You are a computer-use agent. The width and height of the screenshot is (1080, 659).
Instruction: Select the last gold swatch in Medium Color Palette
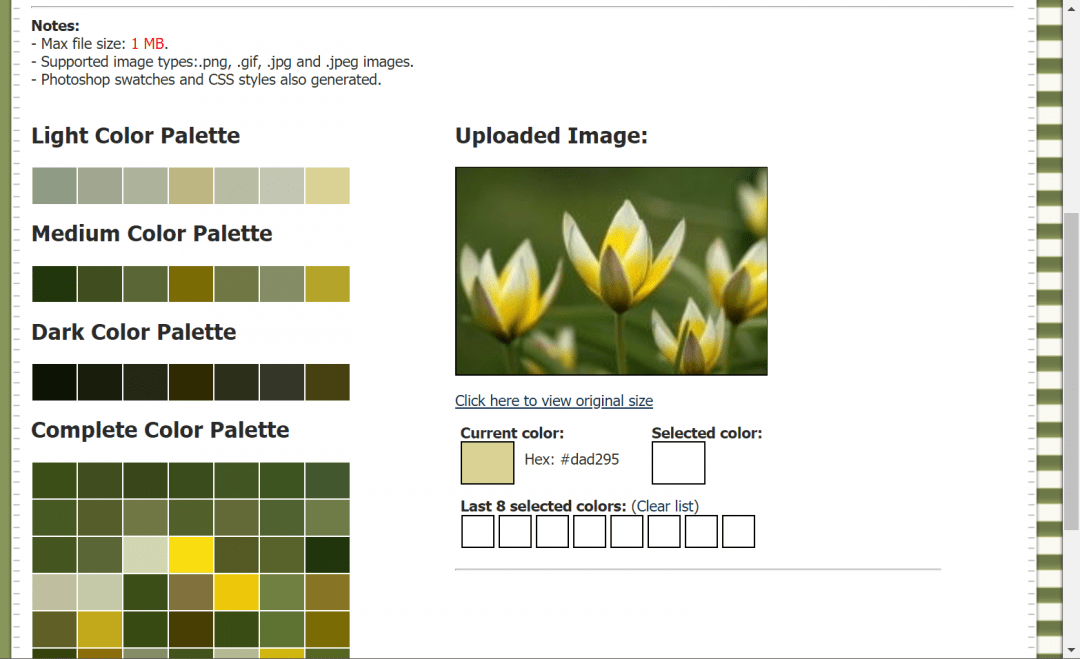pyautogui.click(x=327, y=284)
